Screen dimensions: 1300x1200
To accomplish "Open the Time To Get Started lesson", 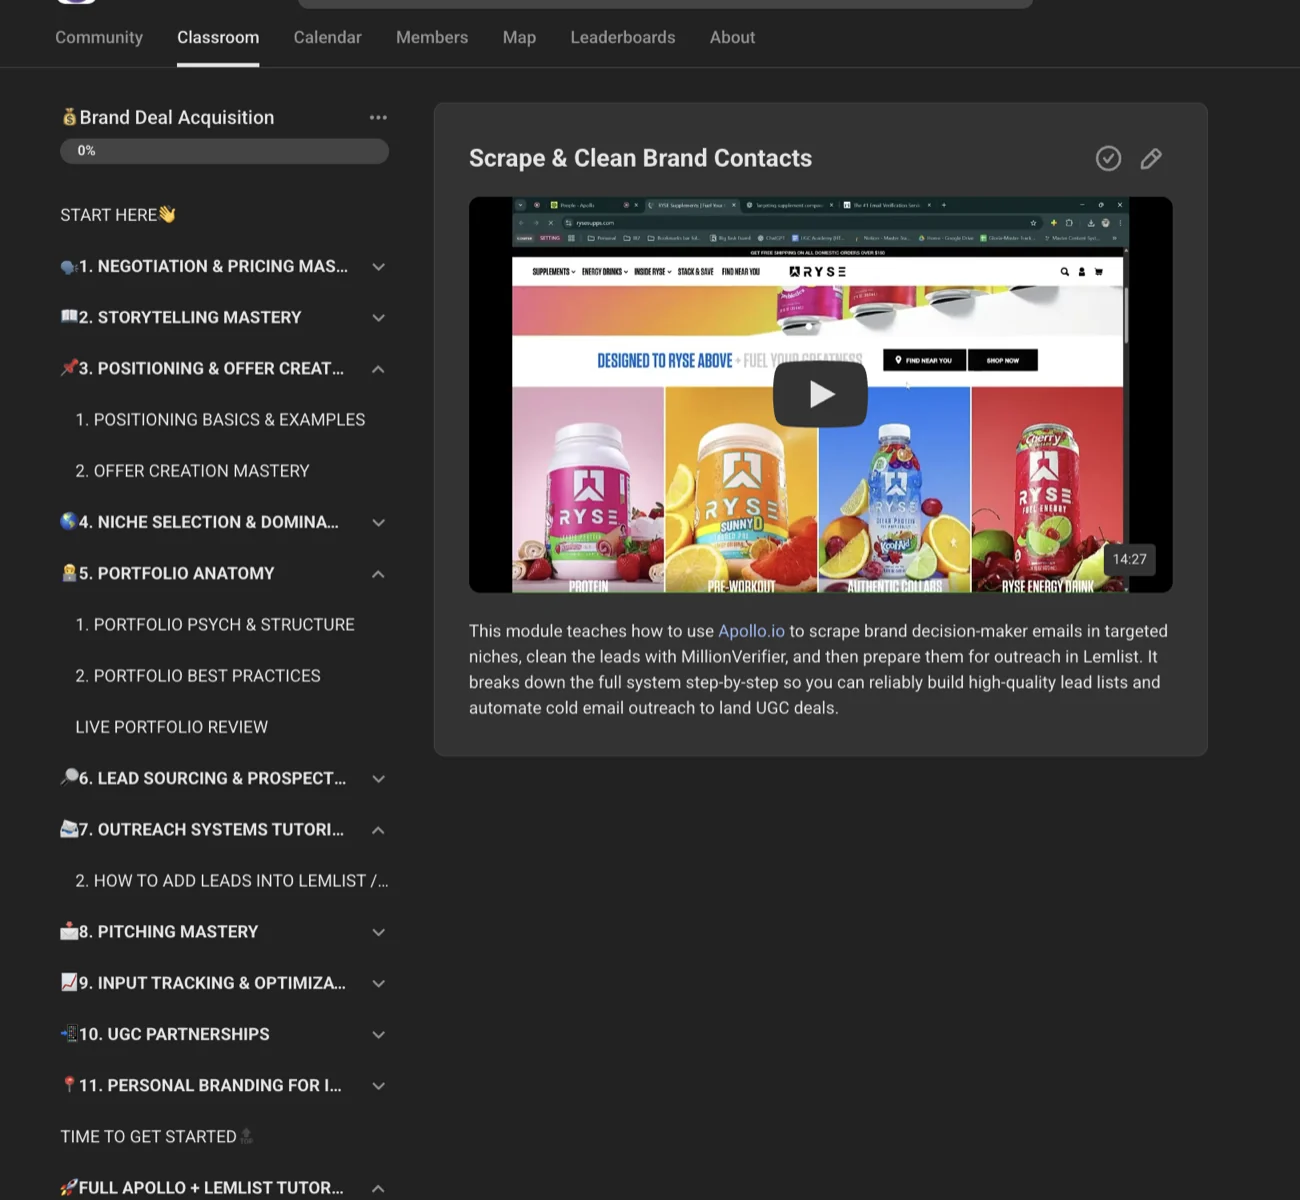I will pos(157,1137).
